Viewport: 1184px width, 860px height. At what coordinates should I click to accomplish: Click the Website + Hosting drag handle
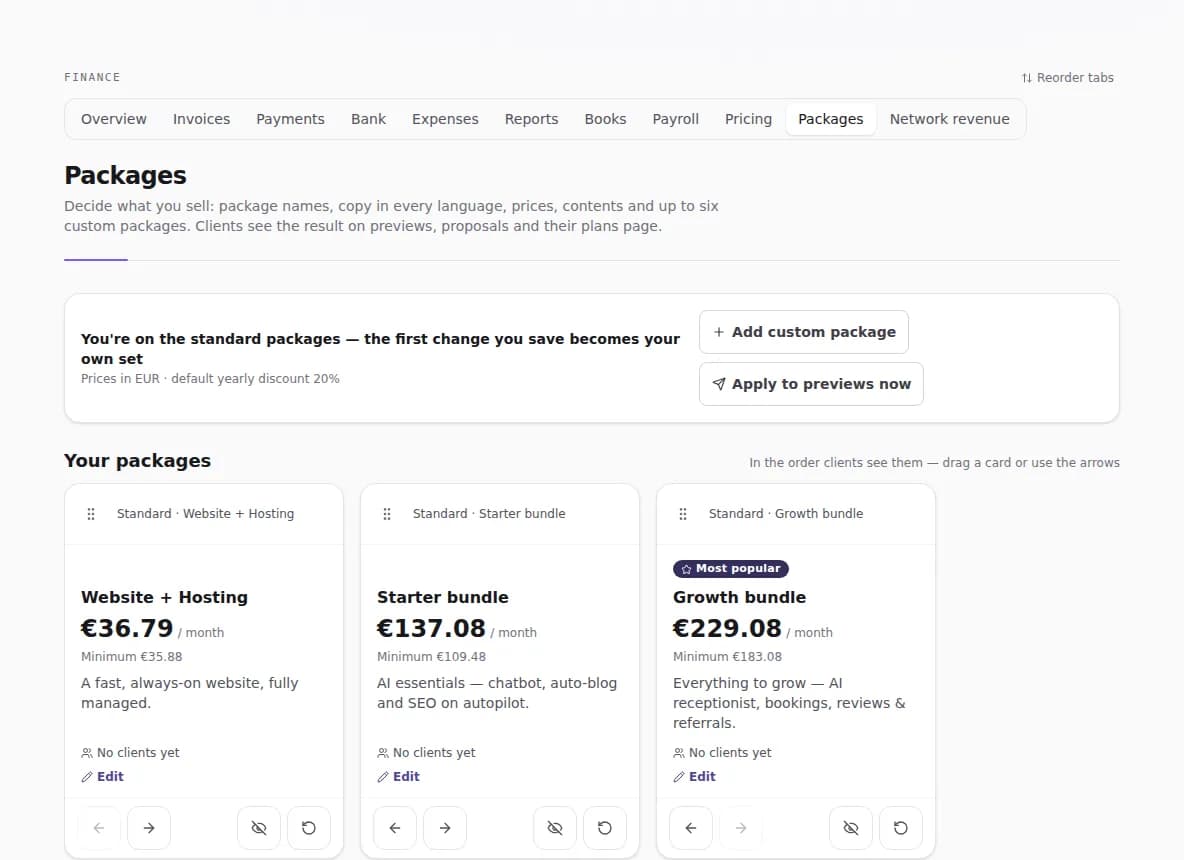pos(91,514)
